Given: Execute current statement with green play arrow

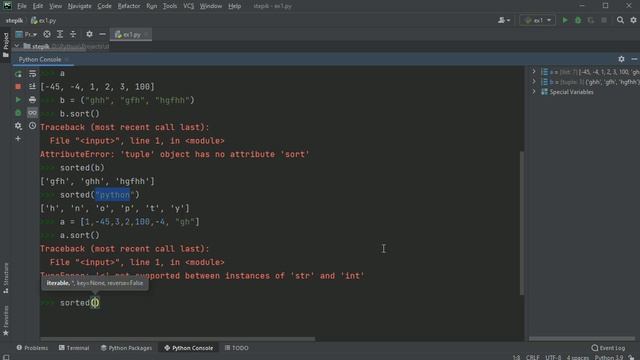Looking at the screenshot, I should pyautogui.click(x=18, y=100).
